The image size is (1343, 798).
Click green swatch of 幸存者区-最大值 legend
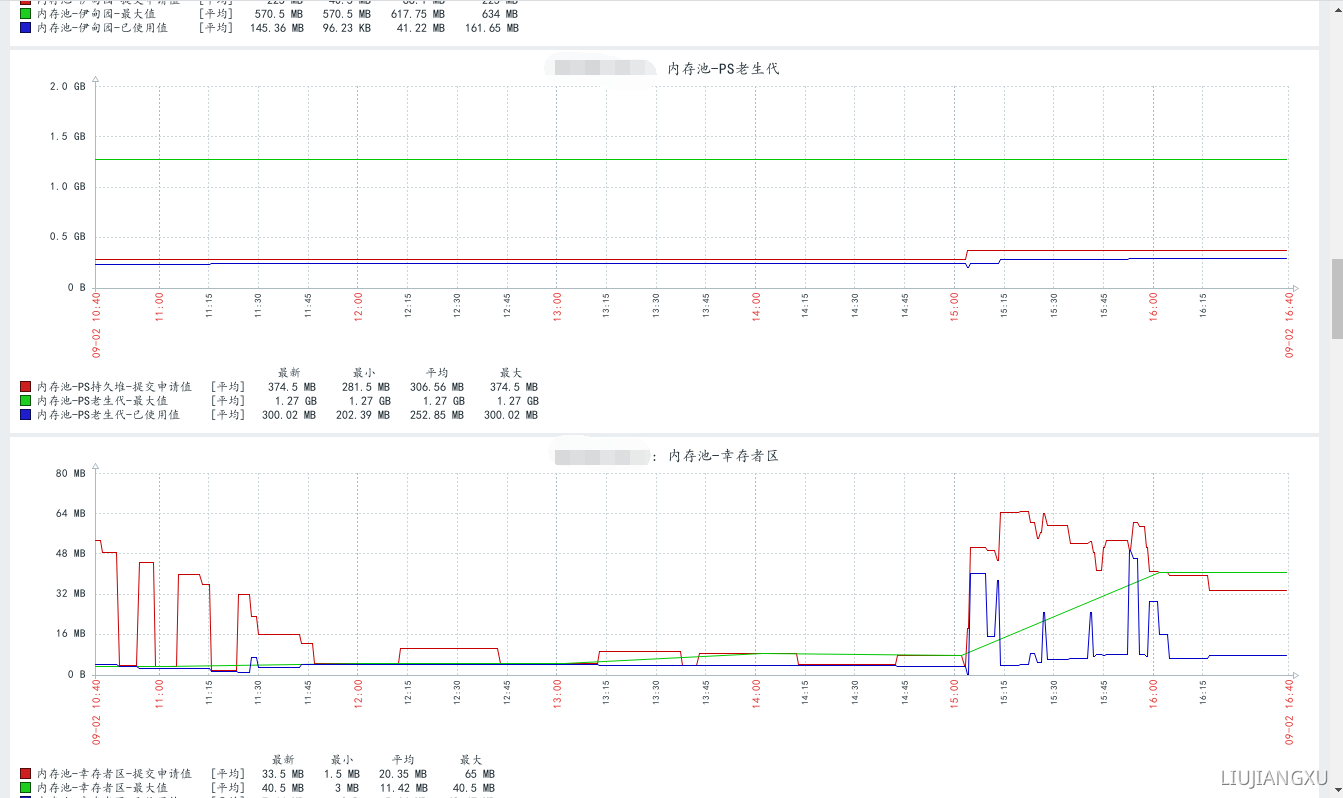(25, 788)
